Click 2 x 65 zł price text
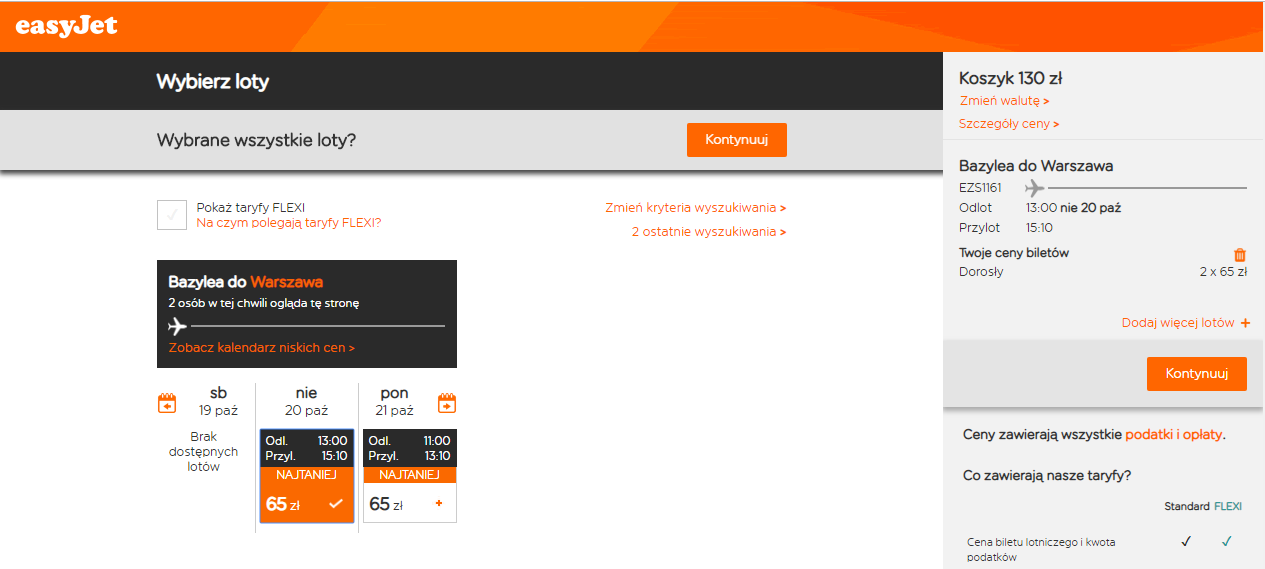Viewport: 1265px width, 569px height. (x=1223, y=271)
